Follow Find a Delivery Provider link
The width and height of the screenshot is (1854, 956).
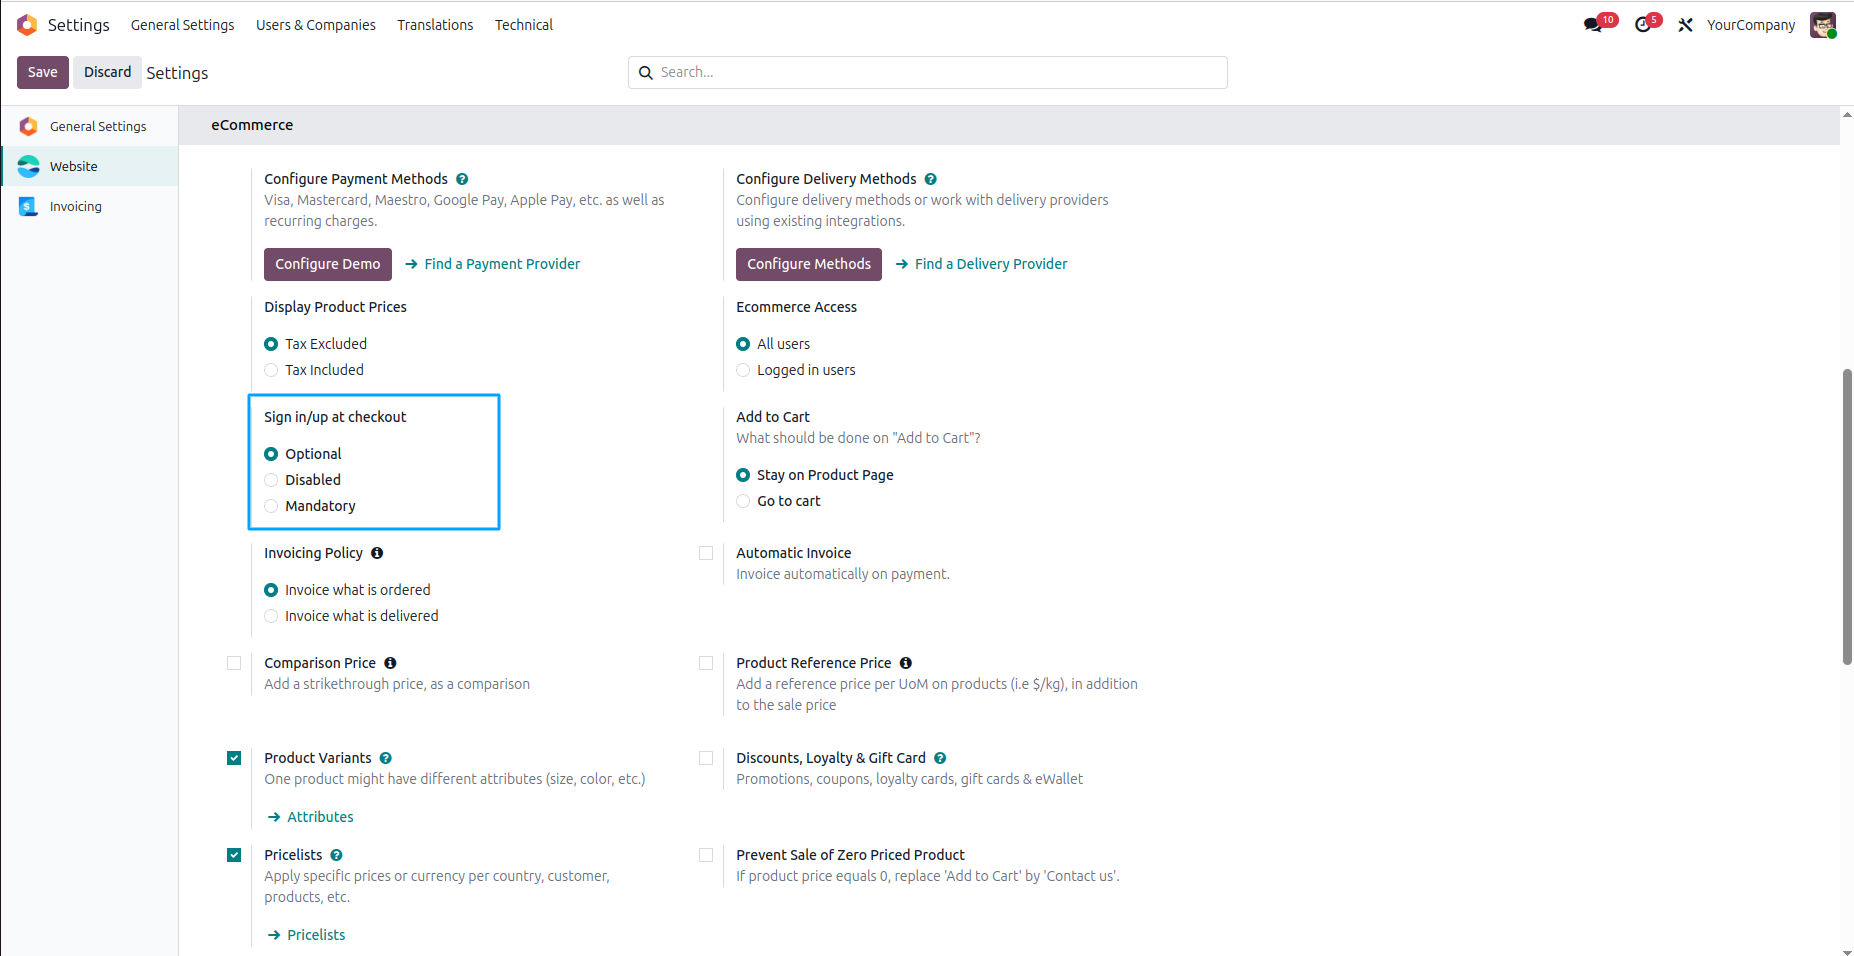click(x=982, y=264)
